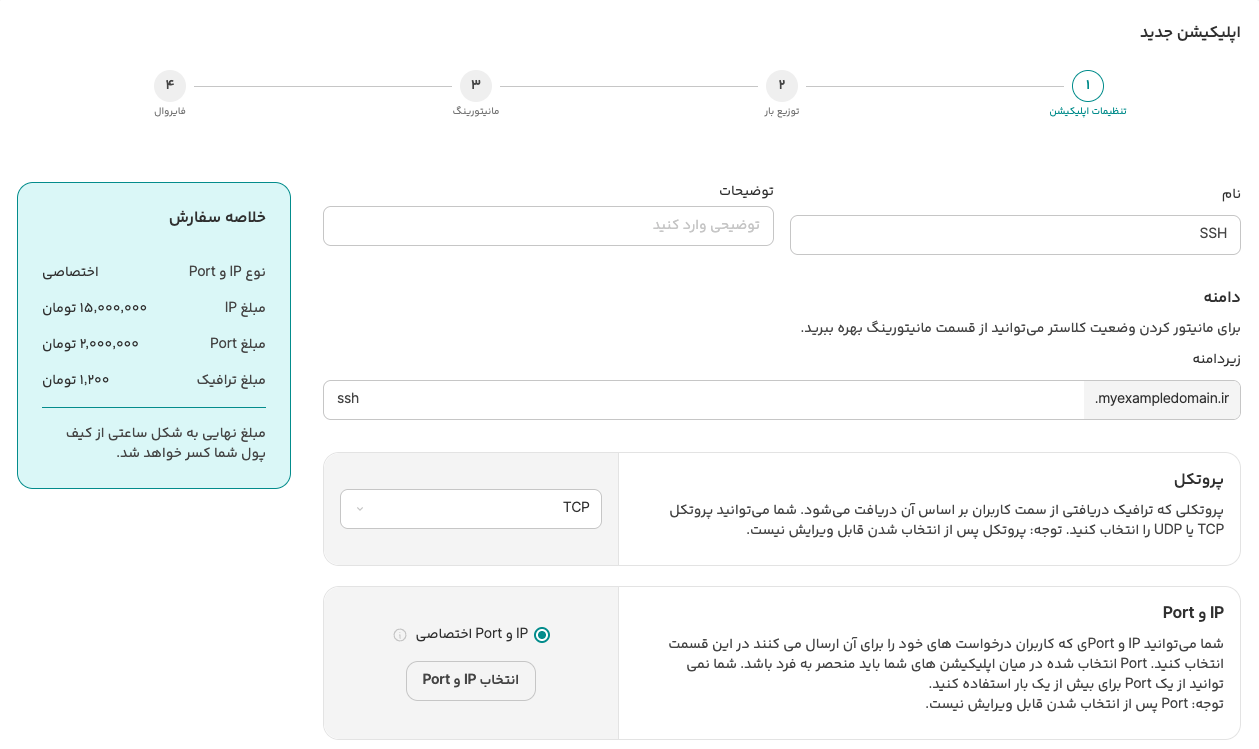Screen dimensions: 1259x749
Task: Open the فایروال step label
Action: point(170,111)
